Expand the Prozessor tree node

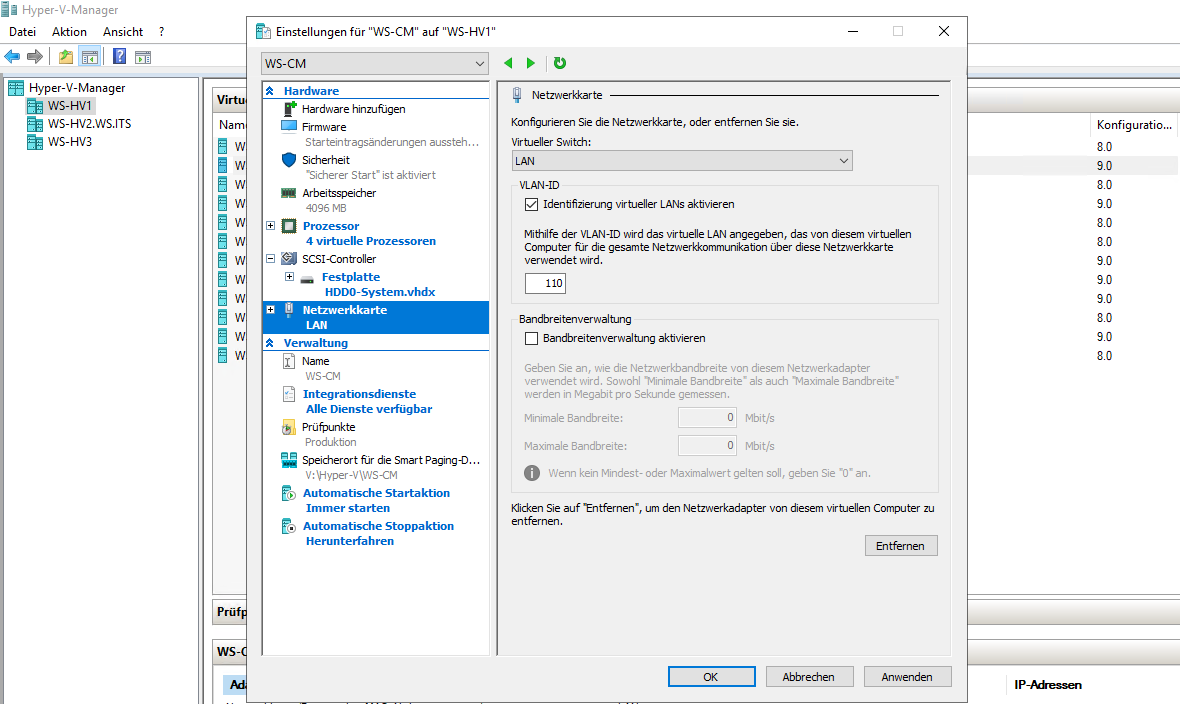(x=271, y=226)
